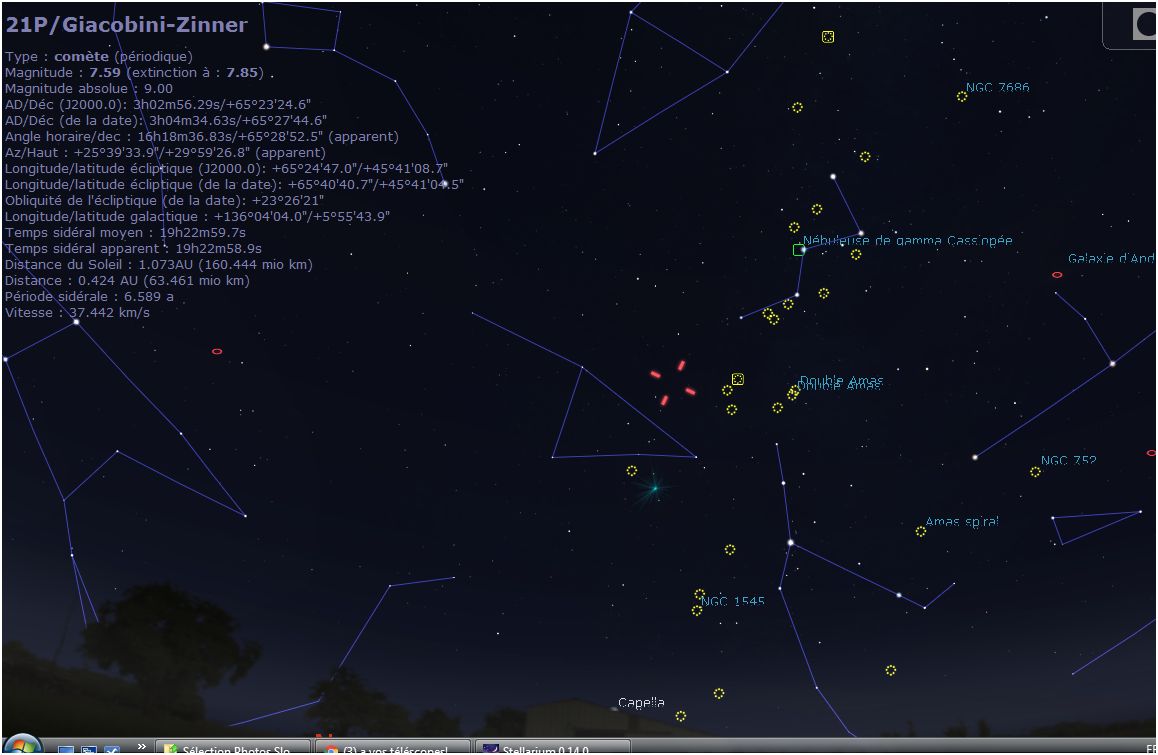The image size is (1158, 755).
Task: Click the yellow square marker at top center
Action: 828,37
